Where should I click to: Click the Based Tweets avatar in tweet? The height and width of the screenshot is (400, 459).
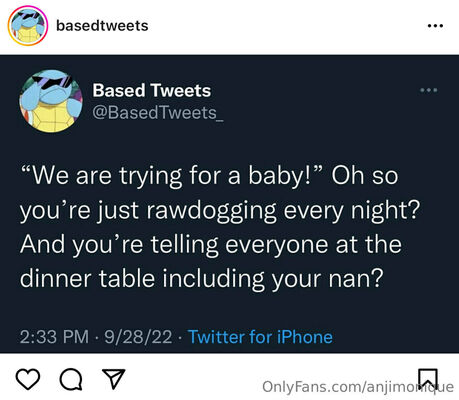click(51, 101)
